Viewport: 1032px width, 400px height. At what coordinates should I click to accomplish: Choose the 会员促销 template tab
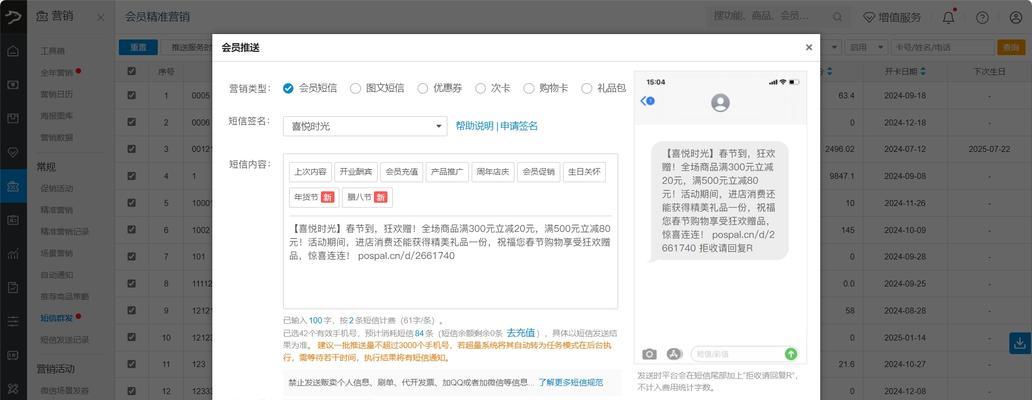point(538,172)
